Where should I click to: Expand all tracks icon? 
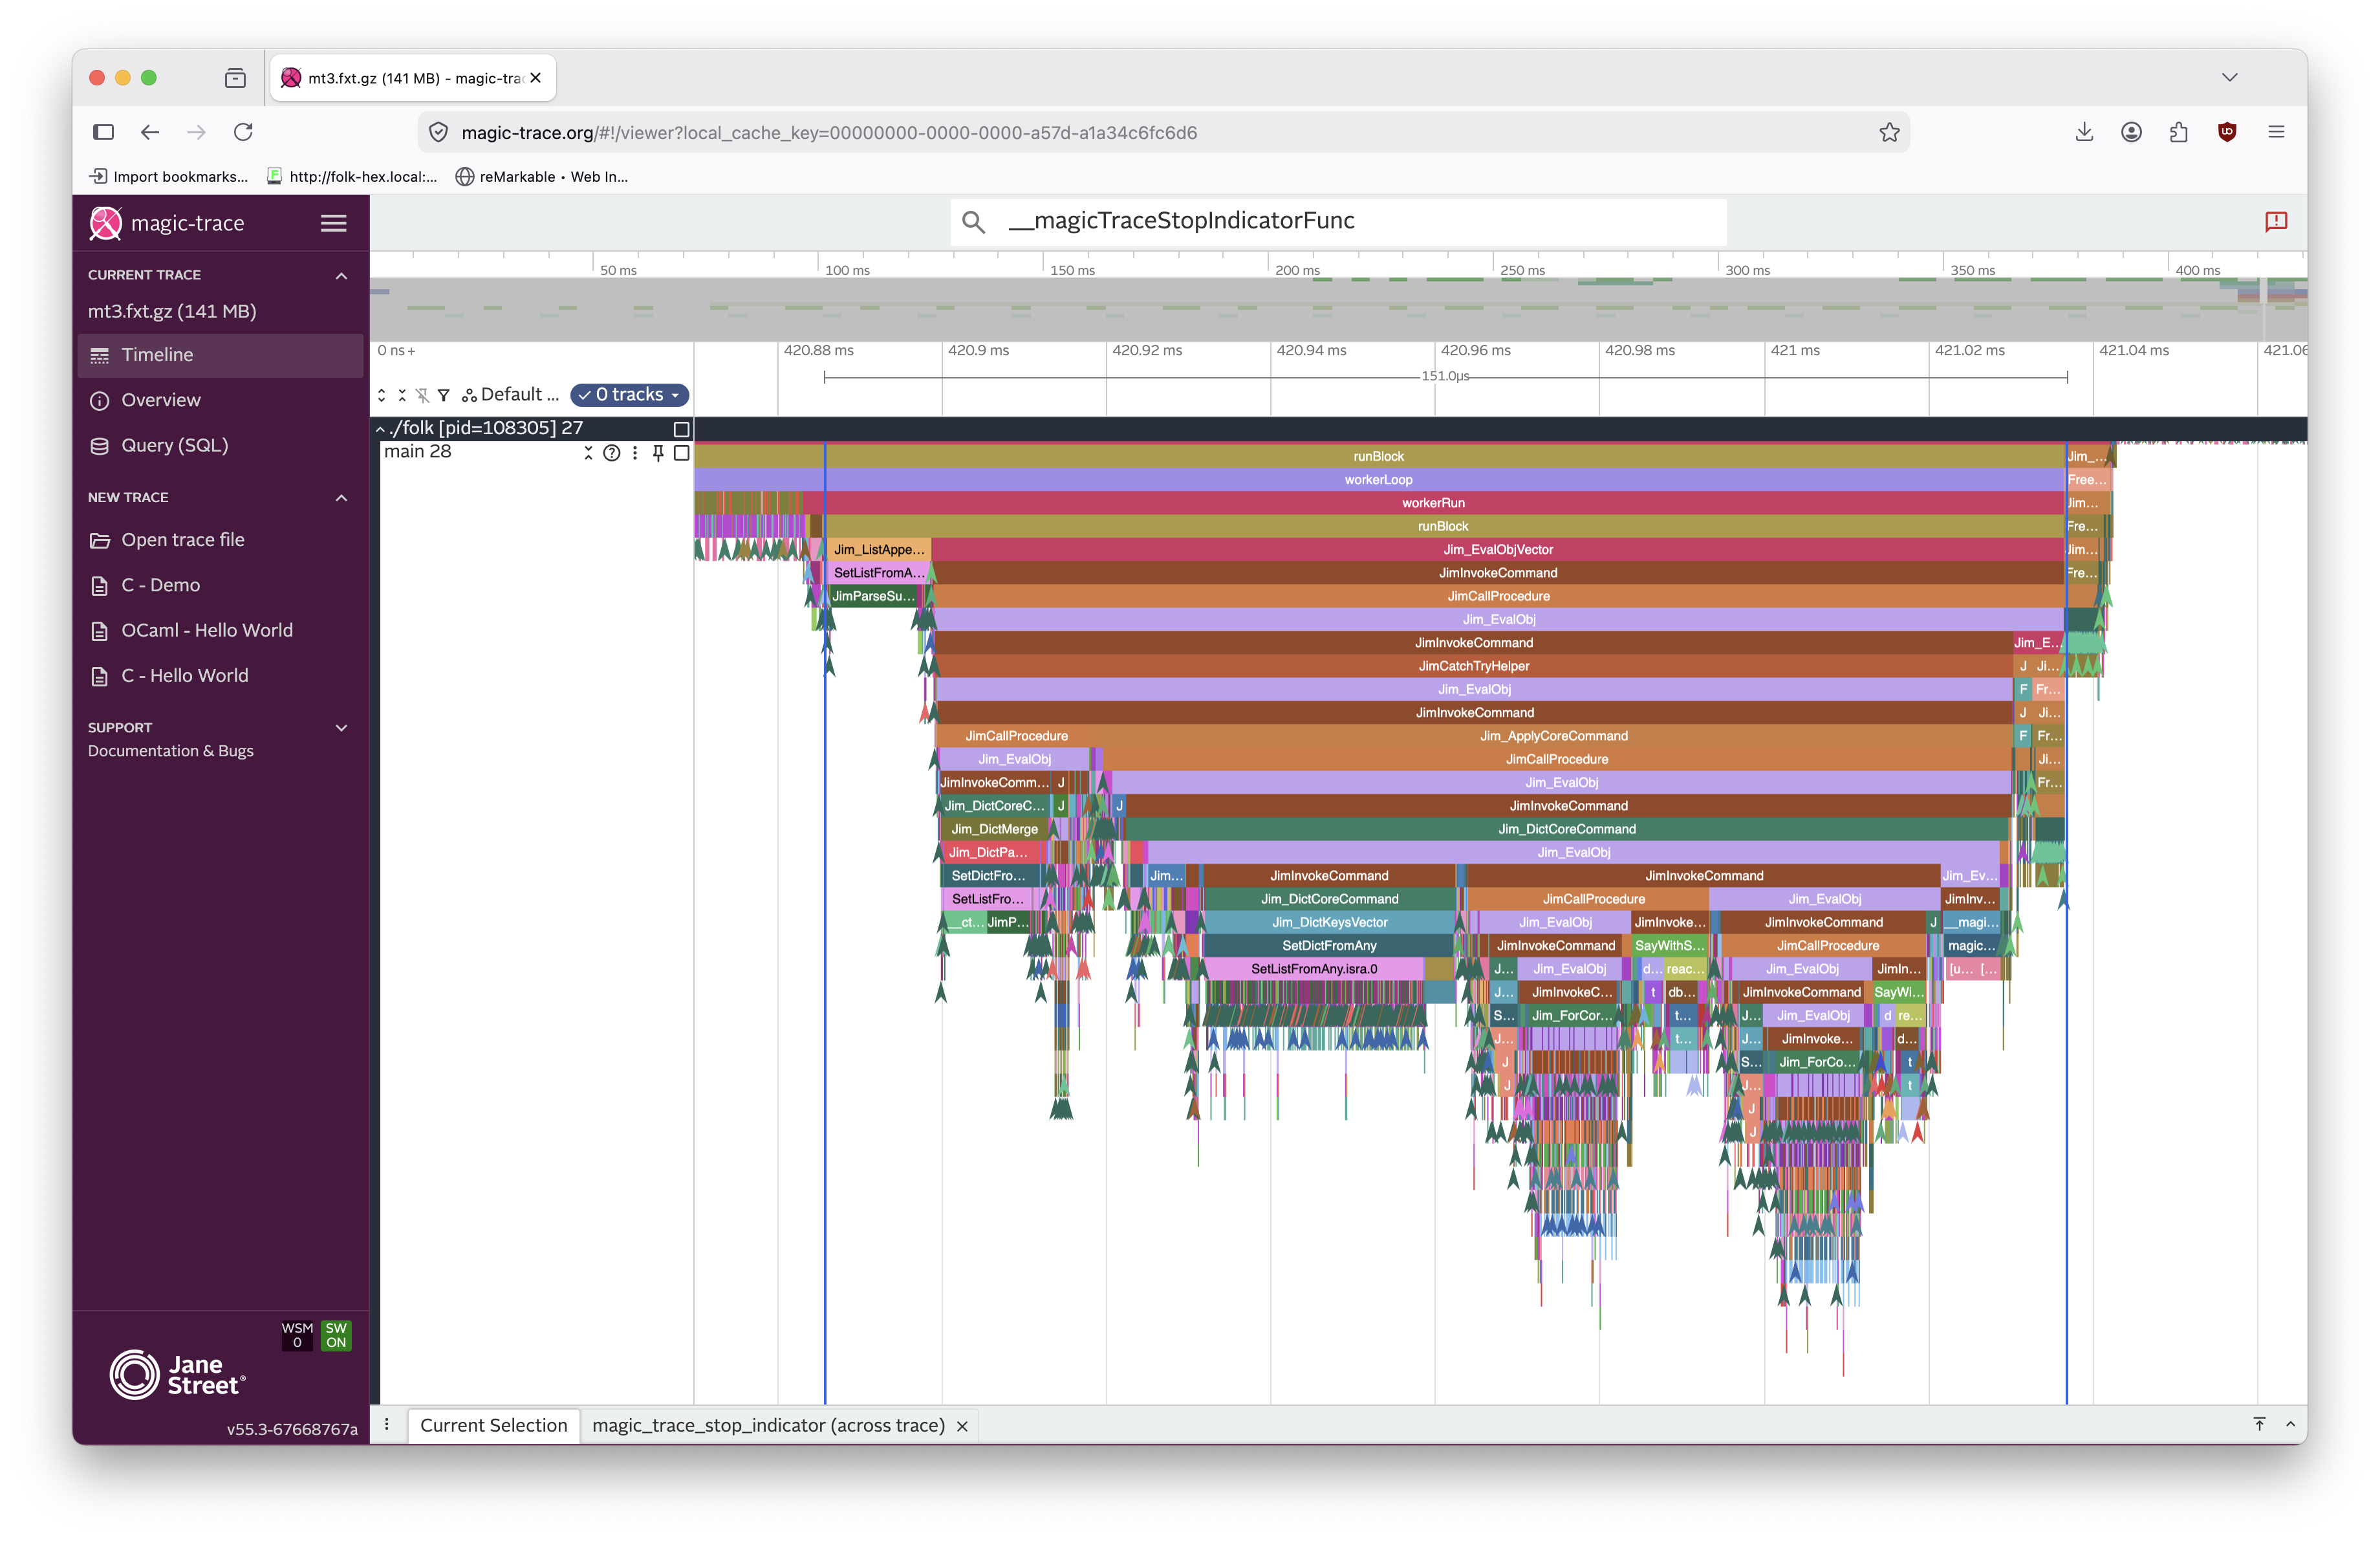(x=381, y=395)
